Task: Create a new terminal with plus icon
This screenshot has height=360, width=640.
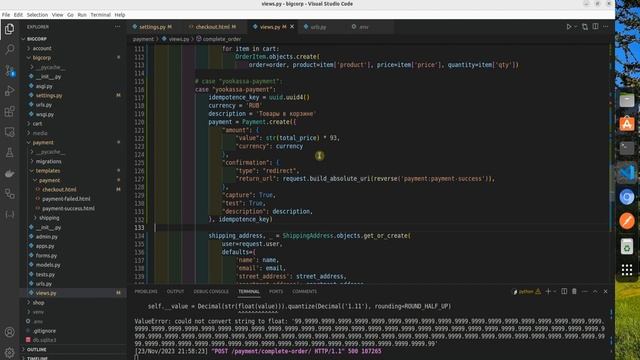Action: click(548, 291)
